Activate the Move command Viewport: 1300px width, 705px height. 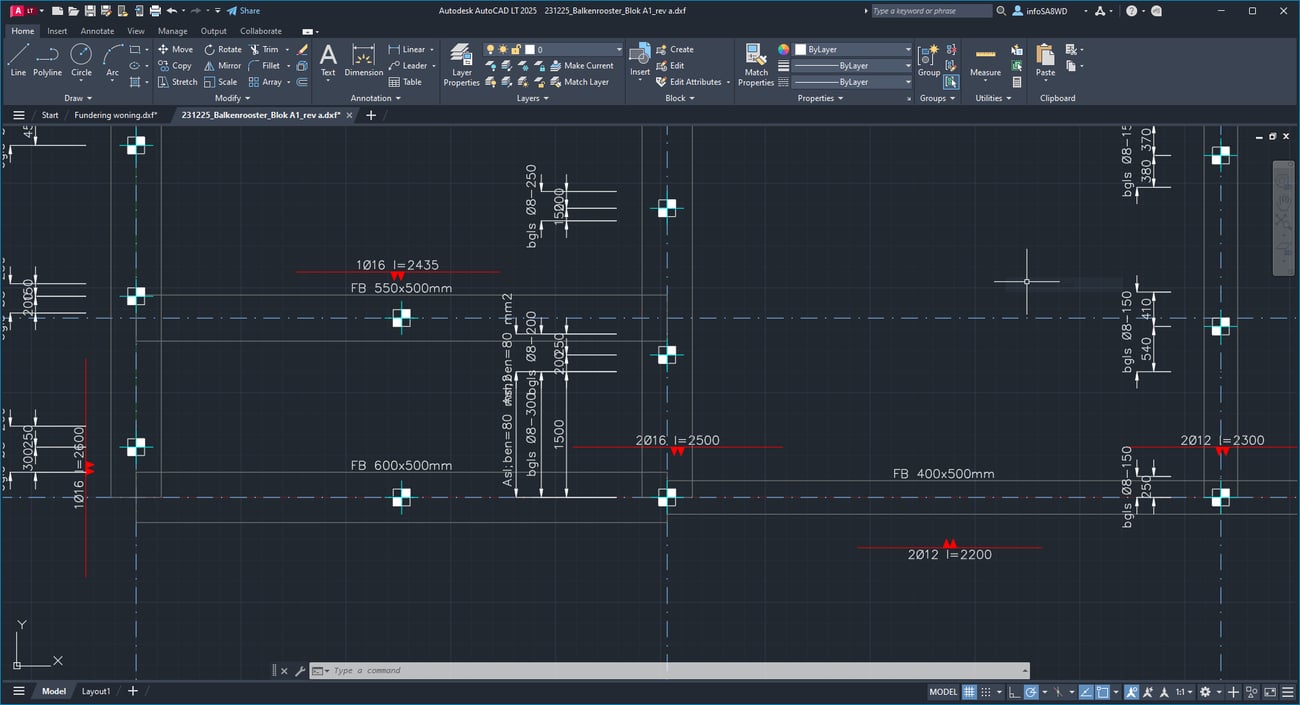click(175, 49)
